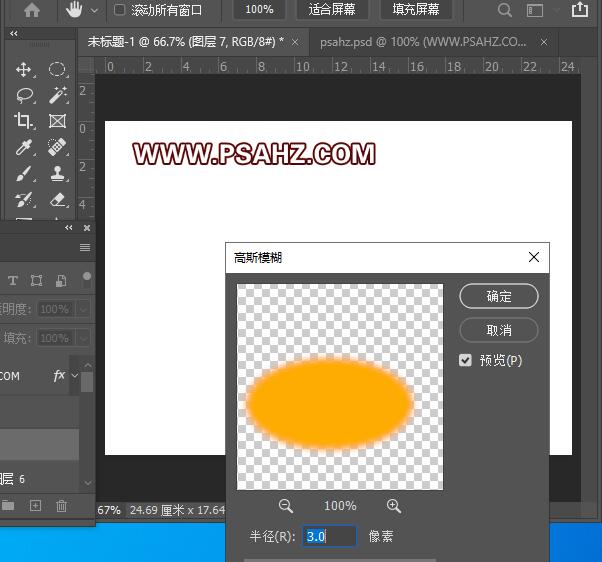Image resolution: width=602 pixels, height=562 pixels.
Task: Zoom in the blur preview
Action: tap(394, 506)
